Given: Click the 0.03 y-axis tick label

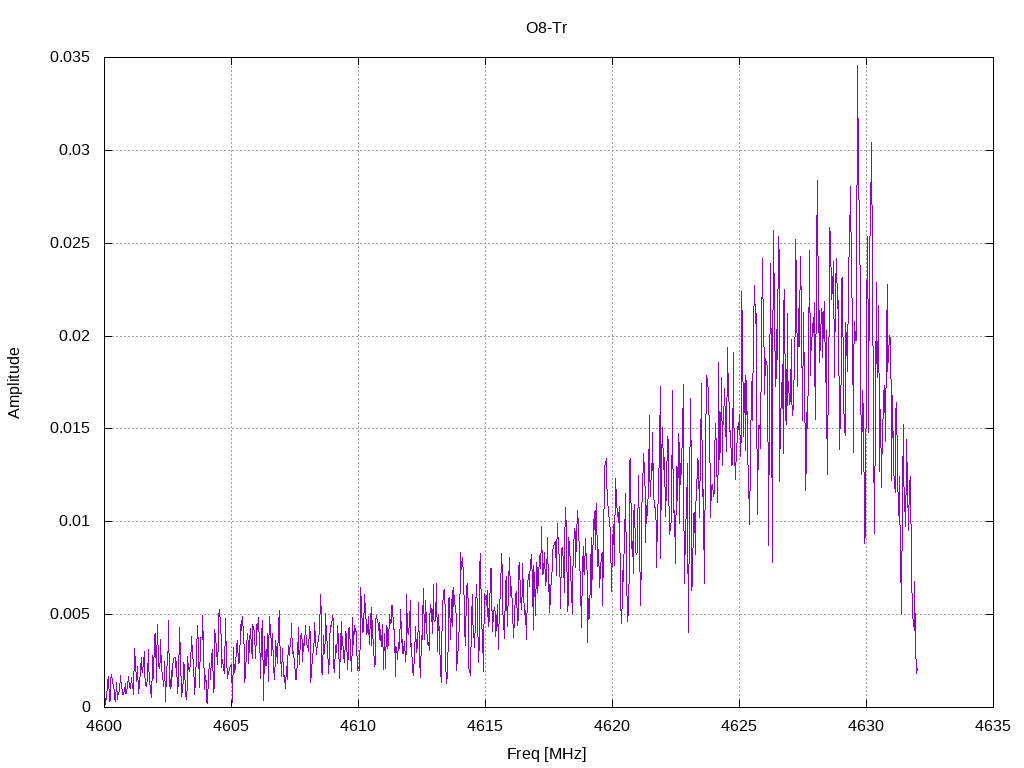Looking at the screenshot, I should (x=74, y=150).
